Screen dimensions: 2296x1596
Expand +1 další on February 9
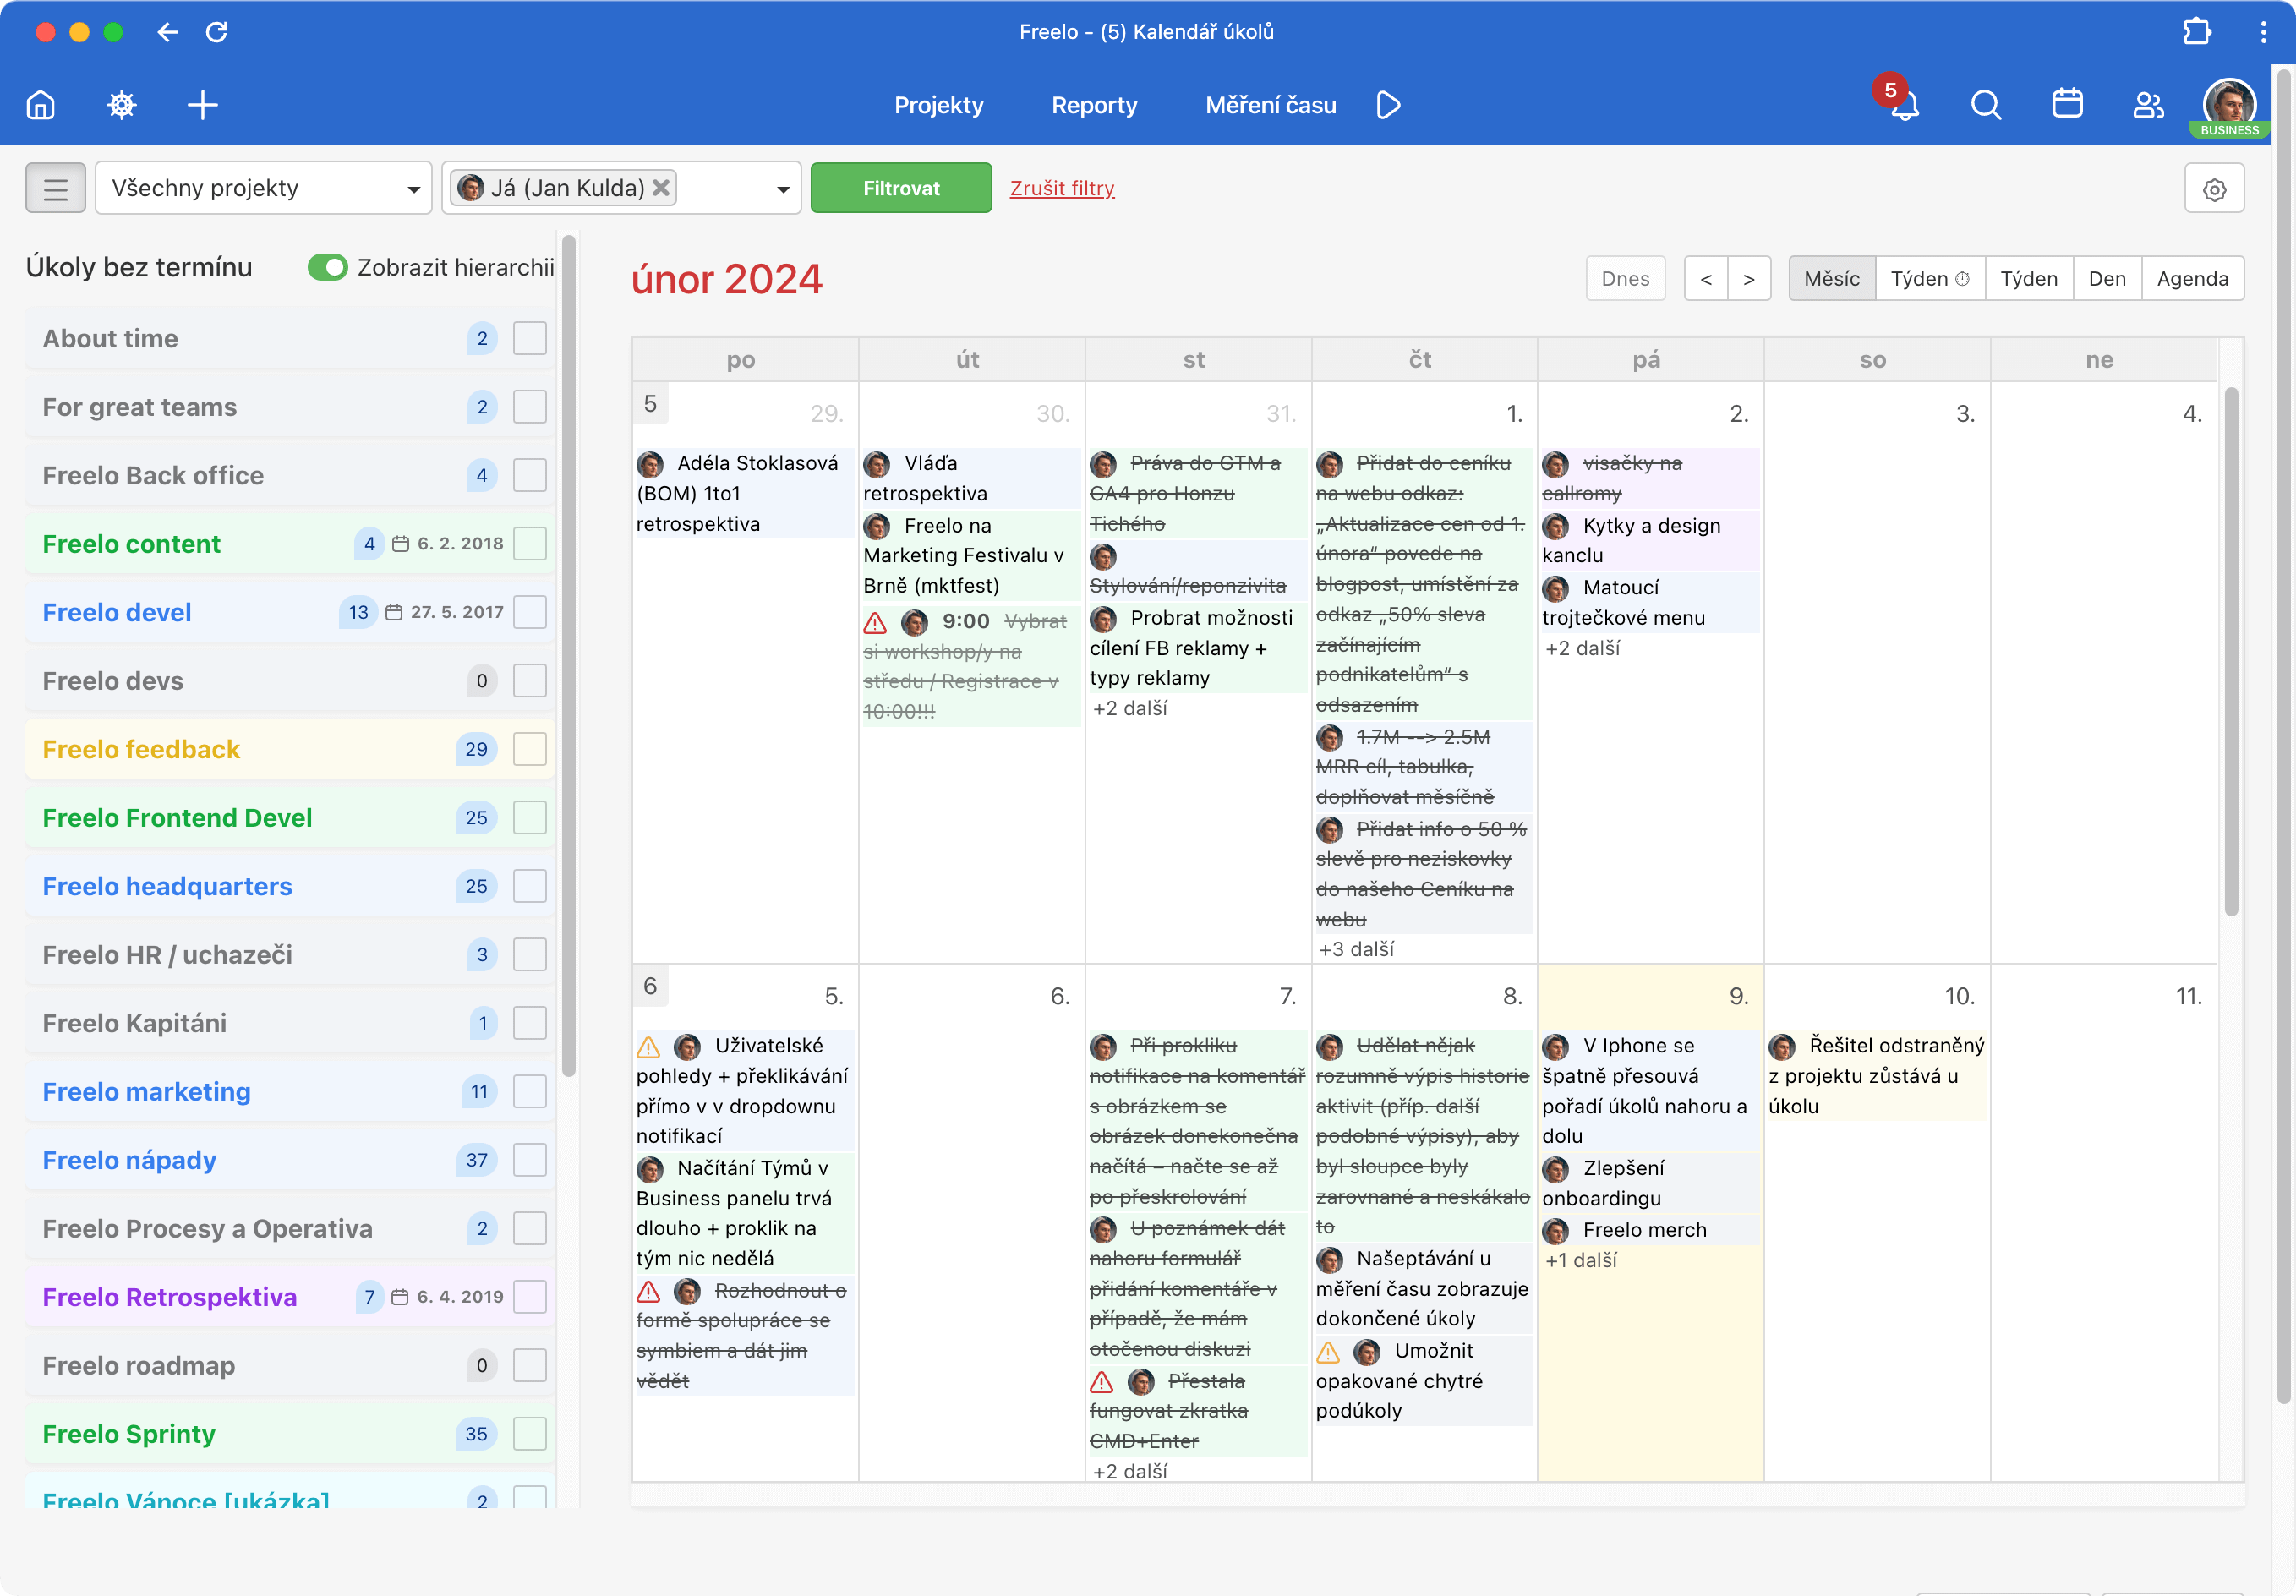pos(1580,1260)
